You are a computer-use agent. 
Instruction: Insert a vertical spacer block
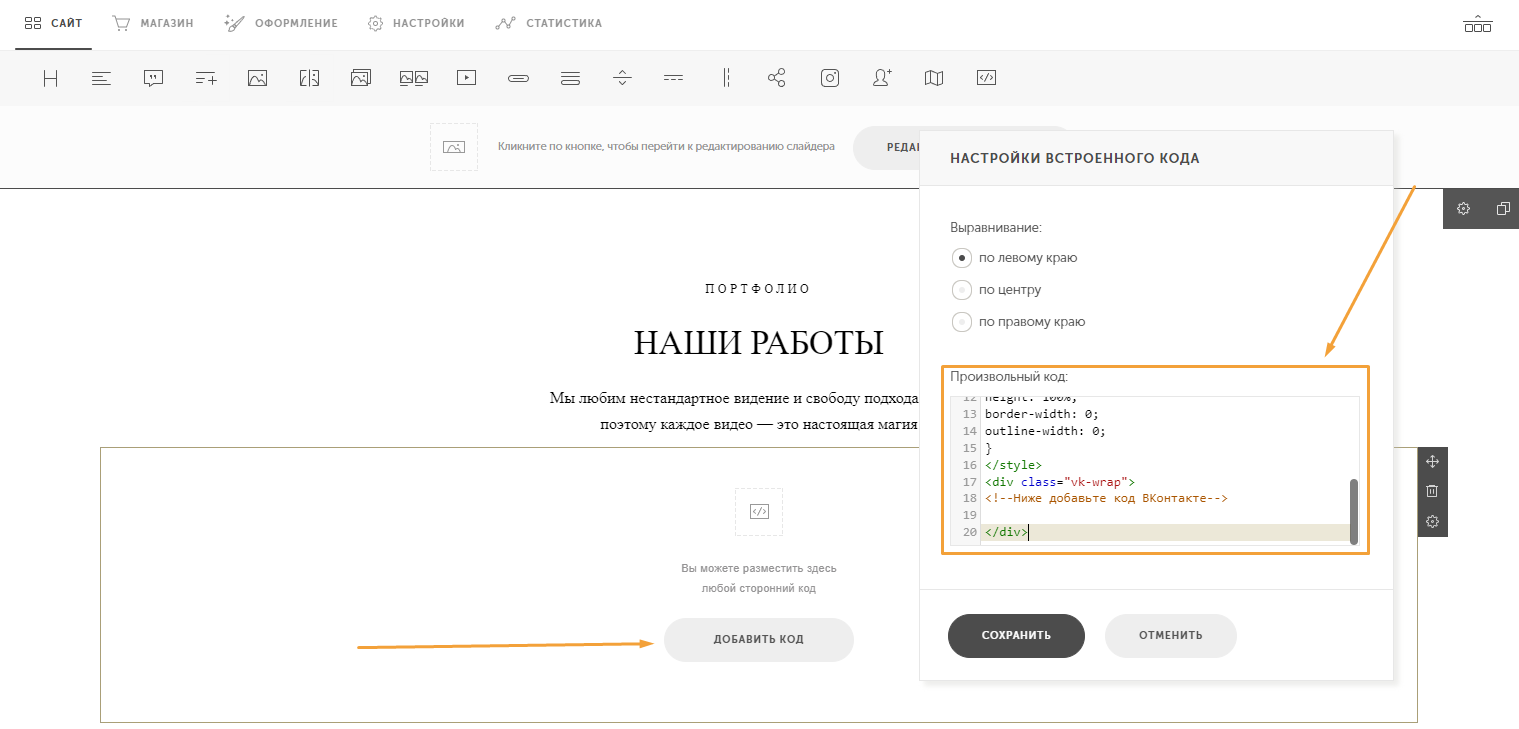[x=622, y=78]
